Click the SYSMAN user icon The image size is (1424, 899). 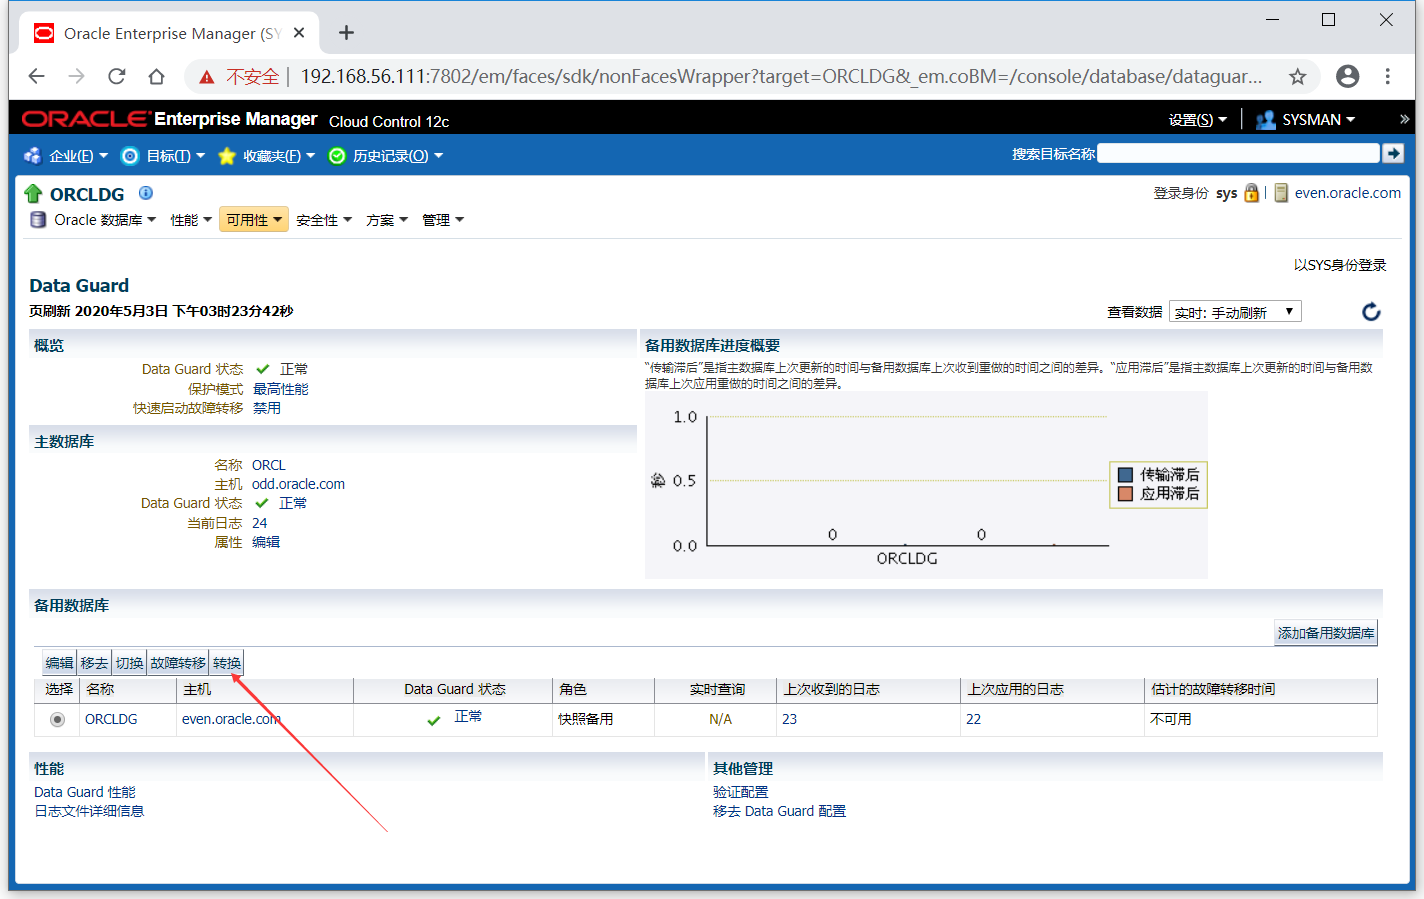pyautogui.click(x=1265, y=120)
